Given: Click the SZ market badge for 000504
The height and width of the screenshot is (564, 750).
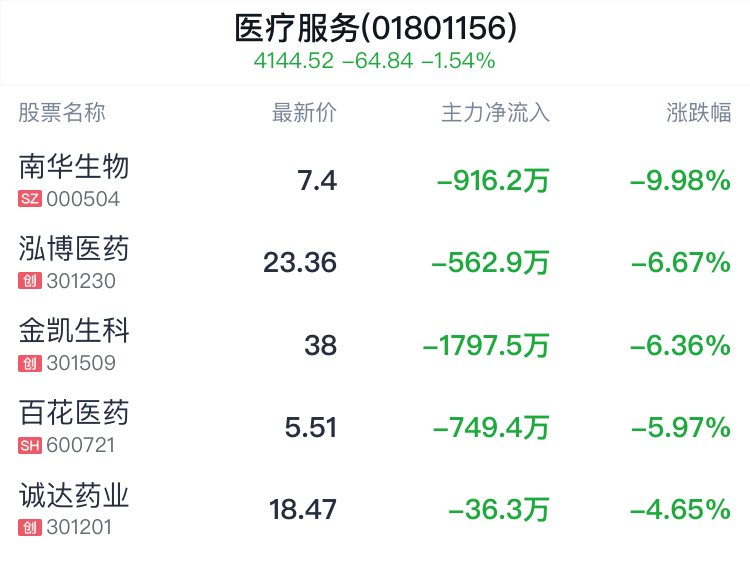Looking at the screenshot, I should [x=30, y=199].
